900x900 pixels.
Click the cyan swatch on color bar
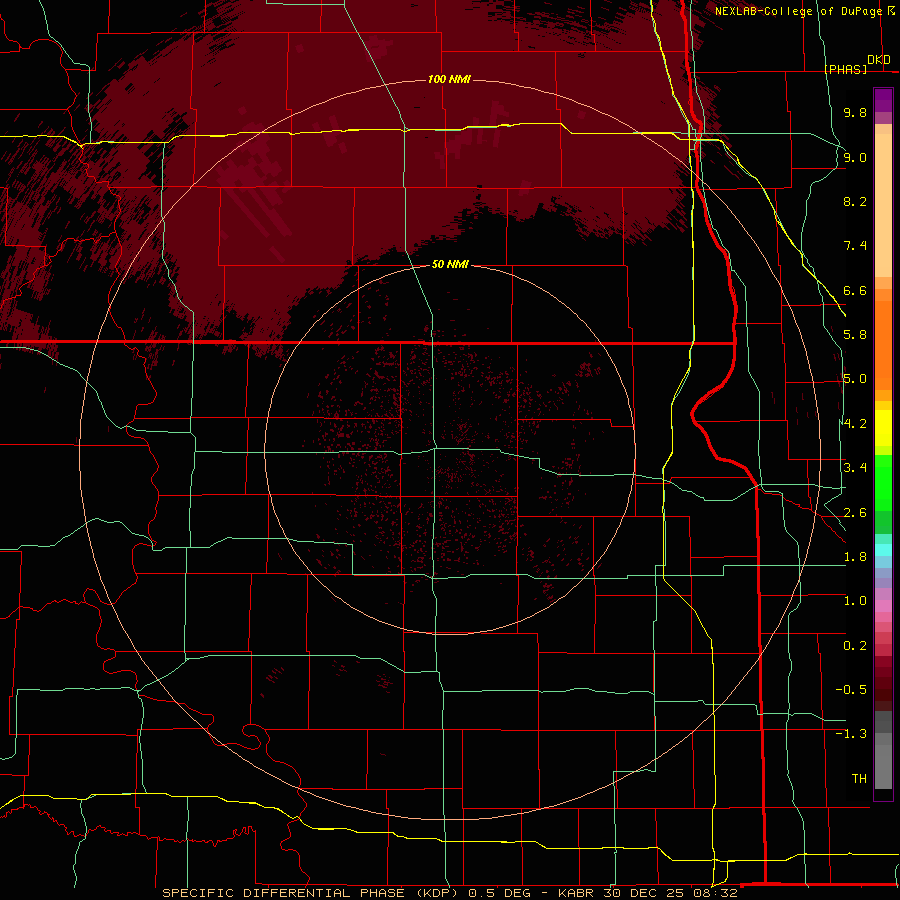[883, 550]
